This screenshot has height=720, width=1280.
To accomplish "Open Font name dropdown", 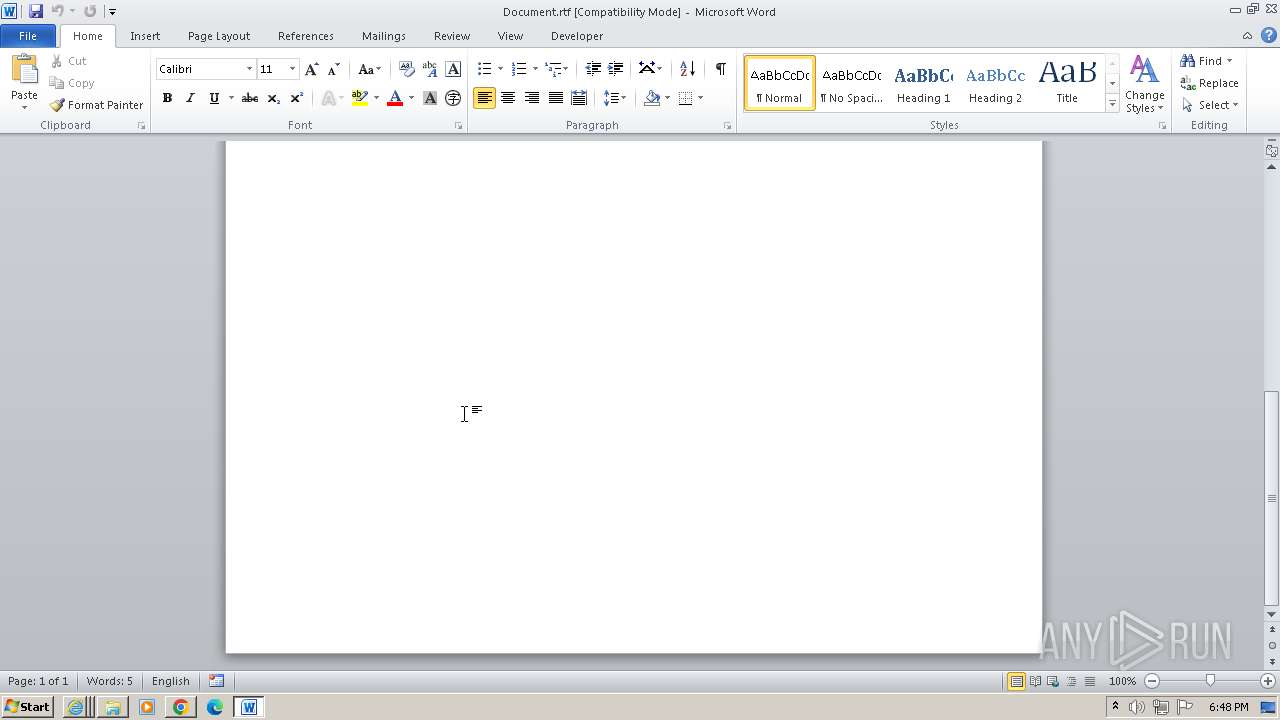I will click(x=249, y=69).
